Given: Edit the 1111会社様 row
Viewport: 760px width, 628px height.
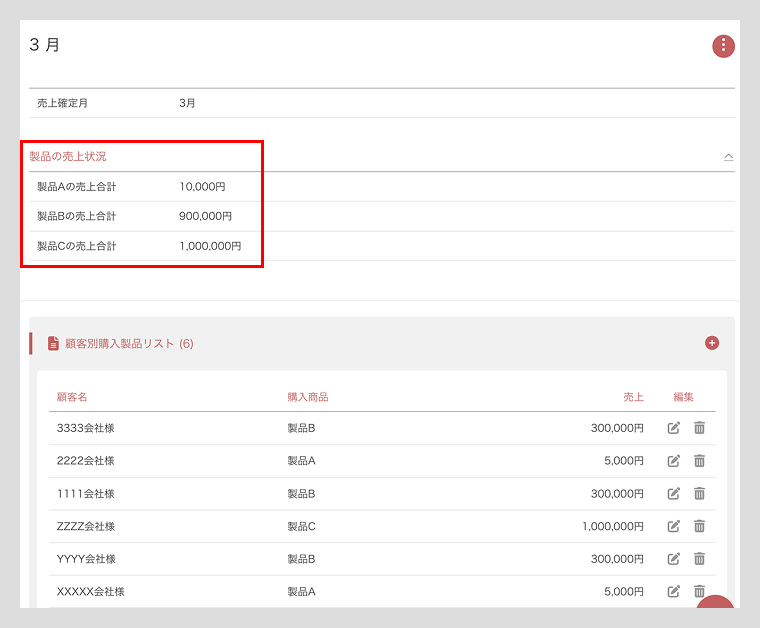Looking at the screenshot, I should (x=674, y=493).
